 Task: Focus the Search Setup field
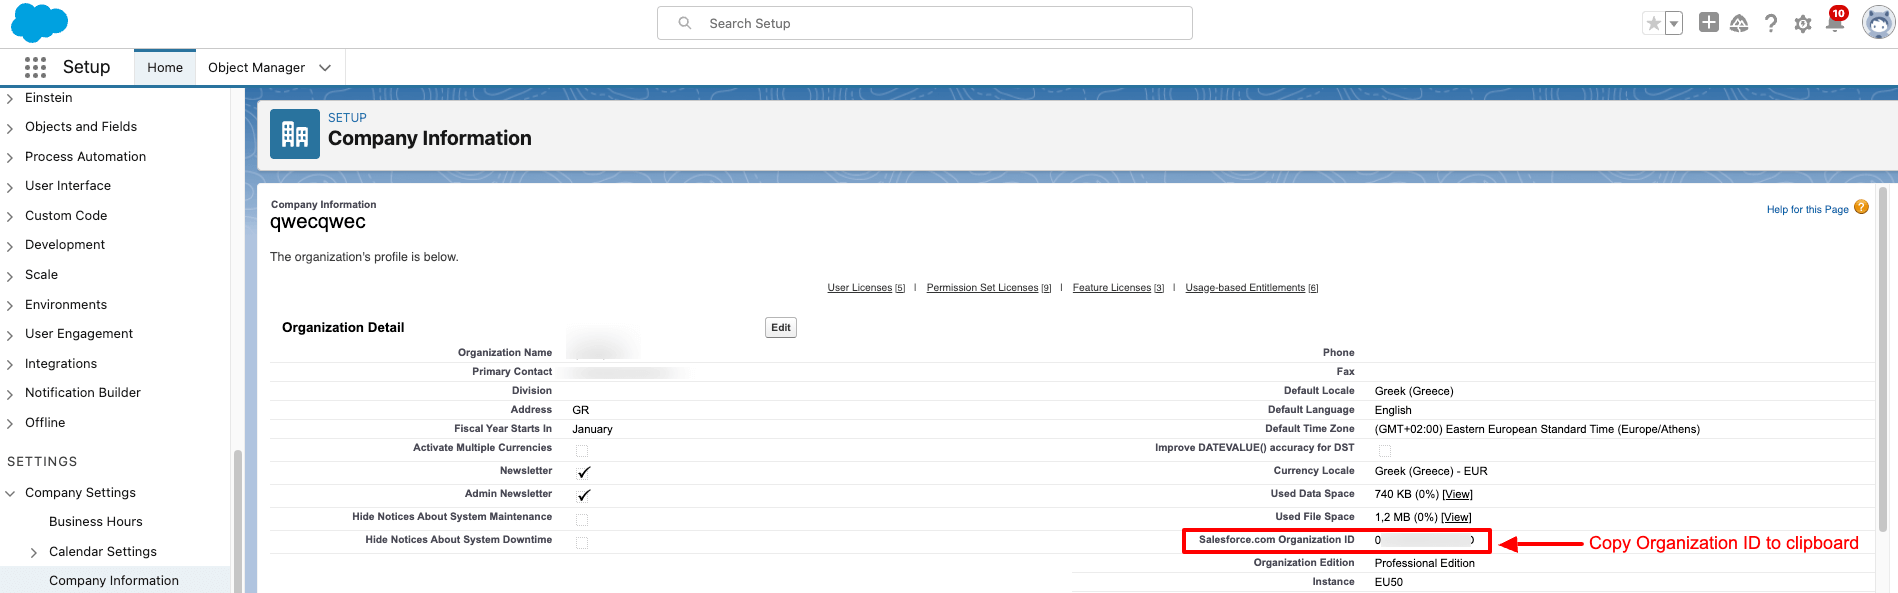tap(925, 23)
